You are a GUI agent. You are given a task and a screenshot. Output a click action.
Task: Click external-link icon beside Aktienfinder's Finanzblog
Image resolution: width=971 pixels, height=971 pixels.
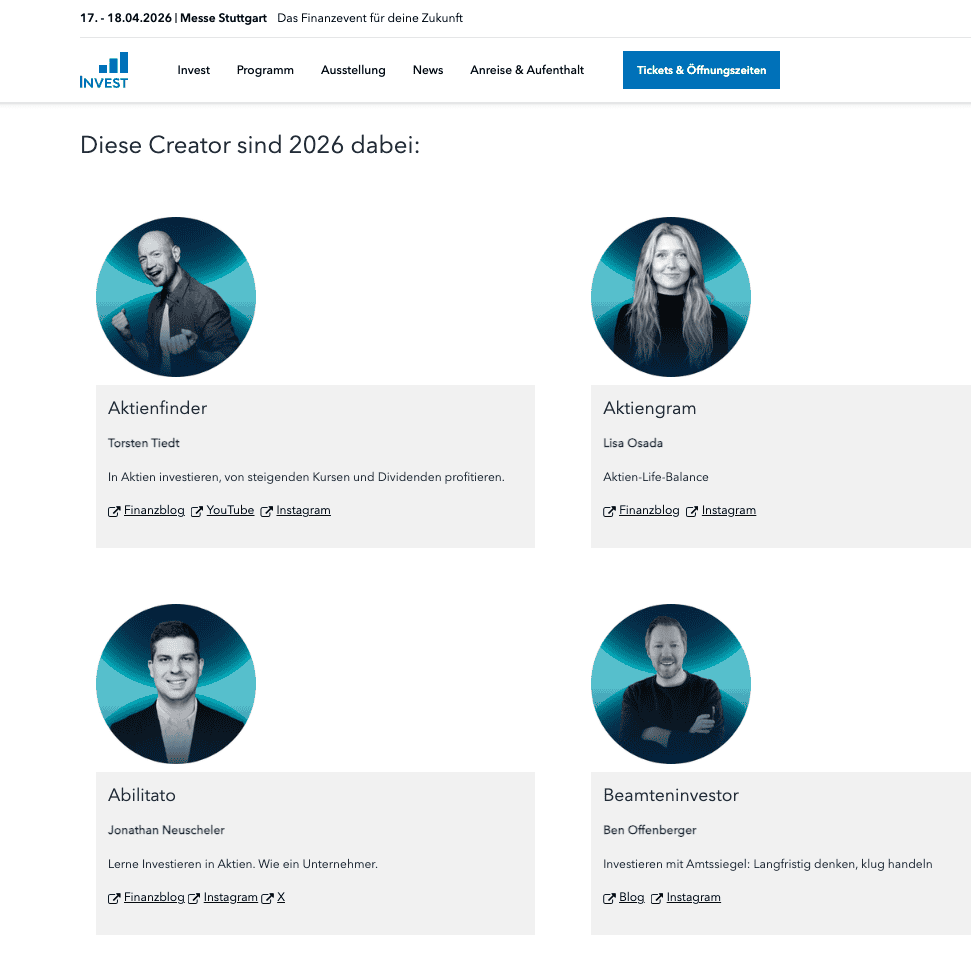(x=114, y=511)
